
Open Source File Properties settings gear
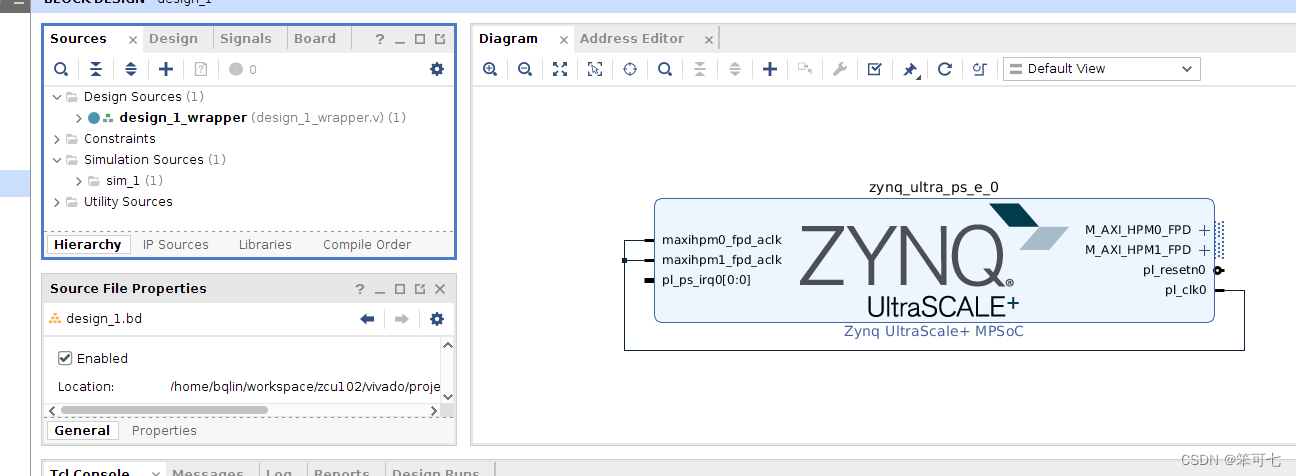click(x=436, y=319)
